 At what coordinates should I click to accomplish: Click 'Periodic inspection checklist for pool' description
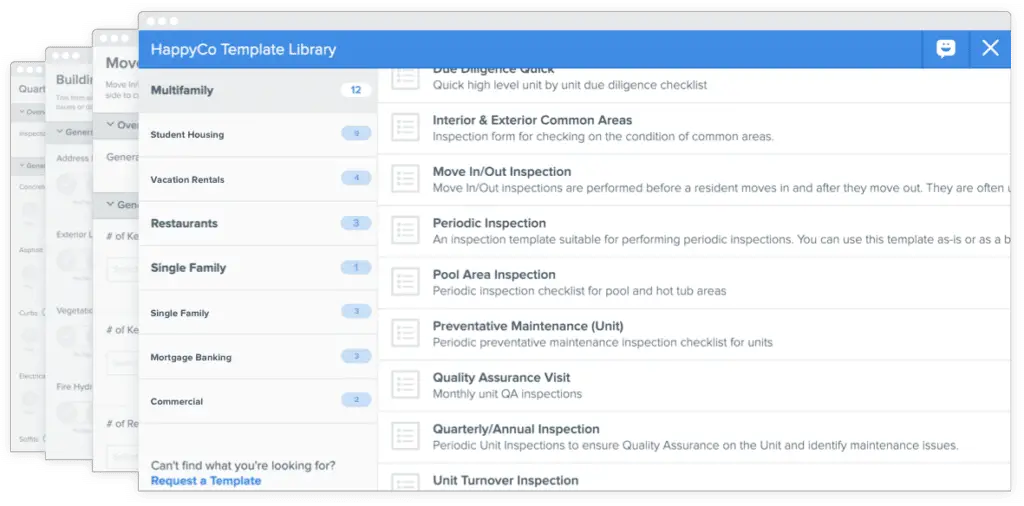(579, 291)
